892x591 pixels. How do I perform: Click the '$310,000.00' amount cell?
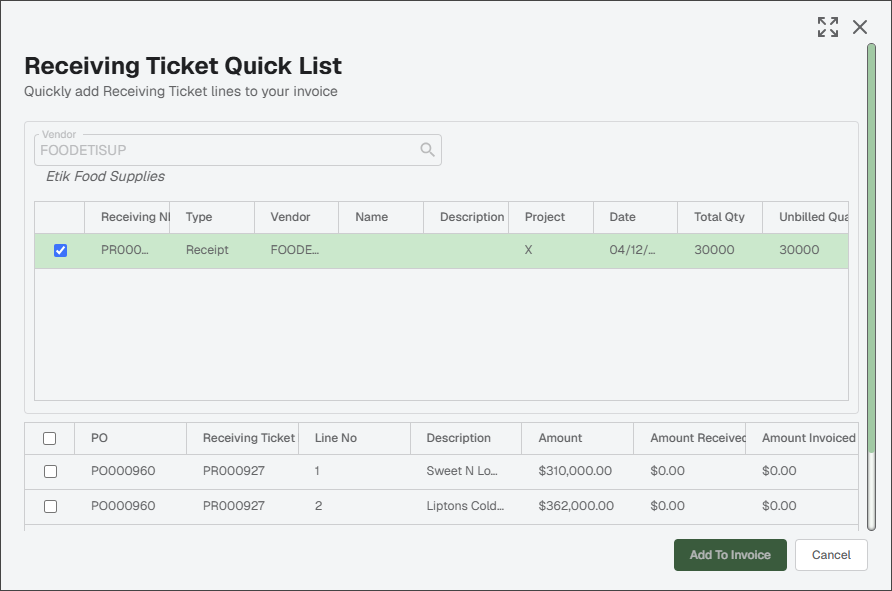(575, 471)
